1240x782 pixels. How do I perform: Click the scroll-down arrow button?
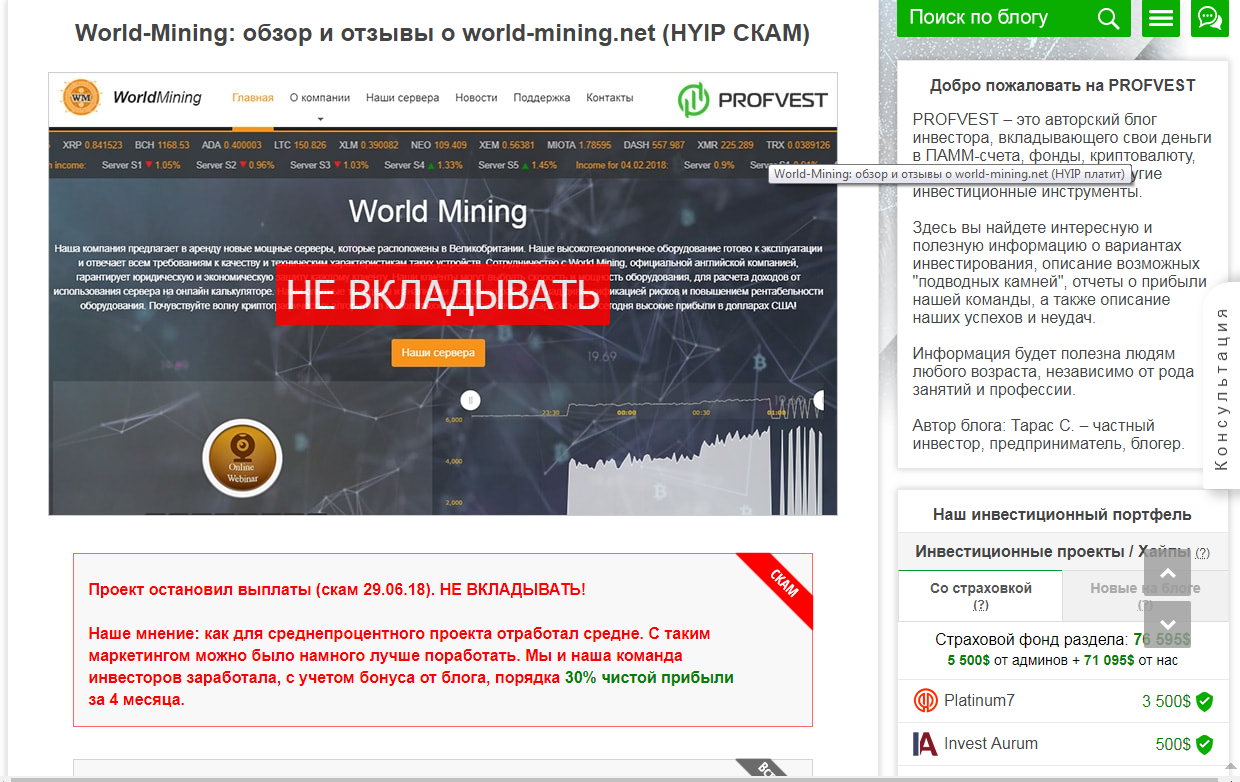tap(1167, 624)
